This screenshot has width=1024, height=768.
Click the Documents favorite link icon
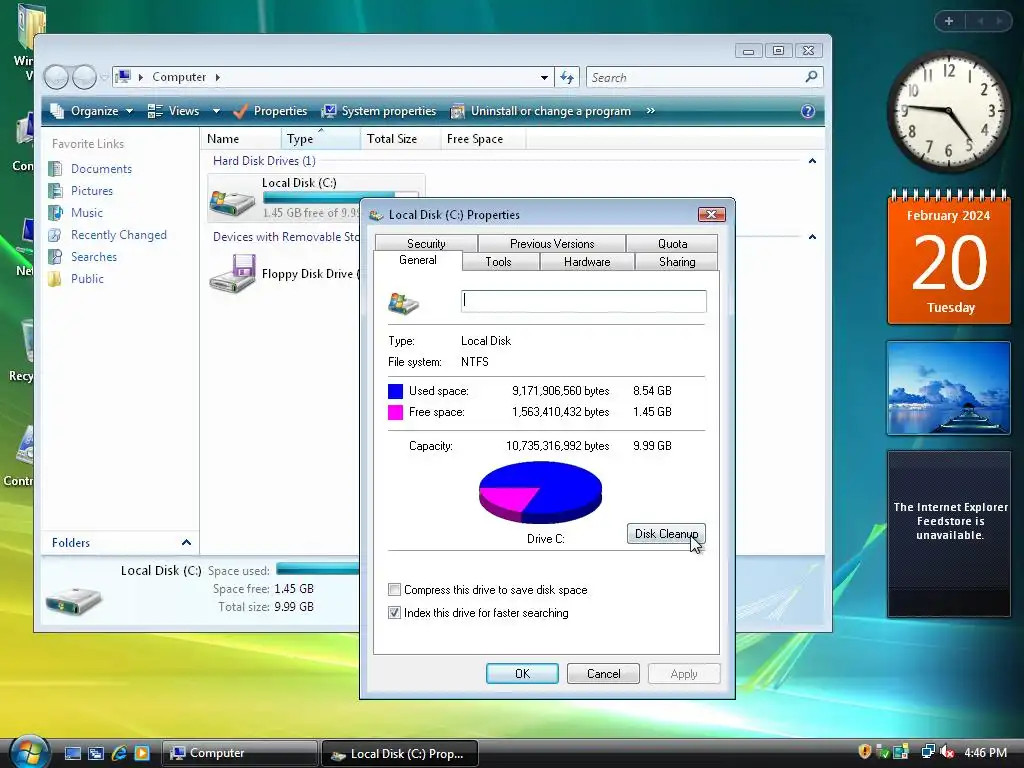tap(56, 168)
